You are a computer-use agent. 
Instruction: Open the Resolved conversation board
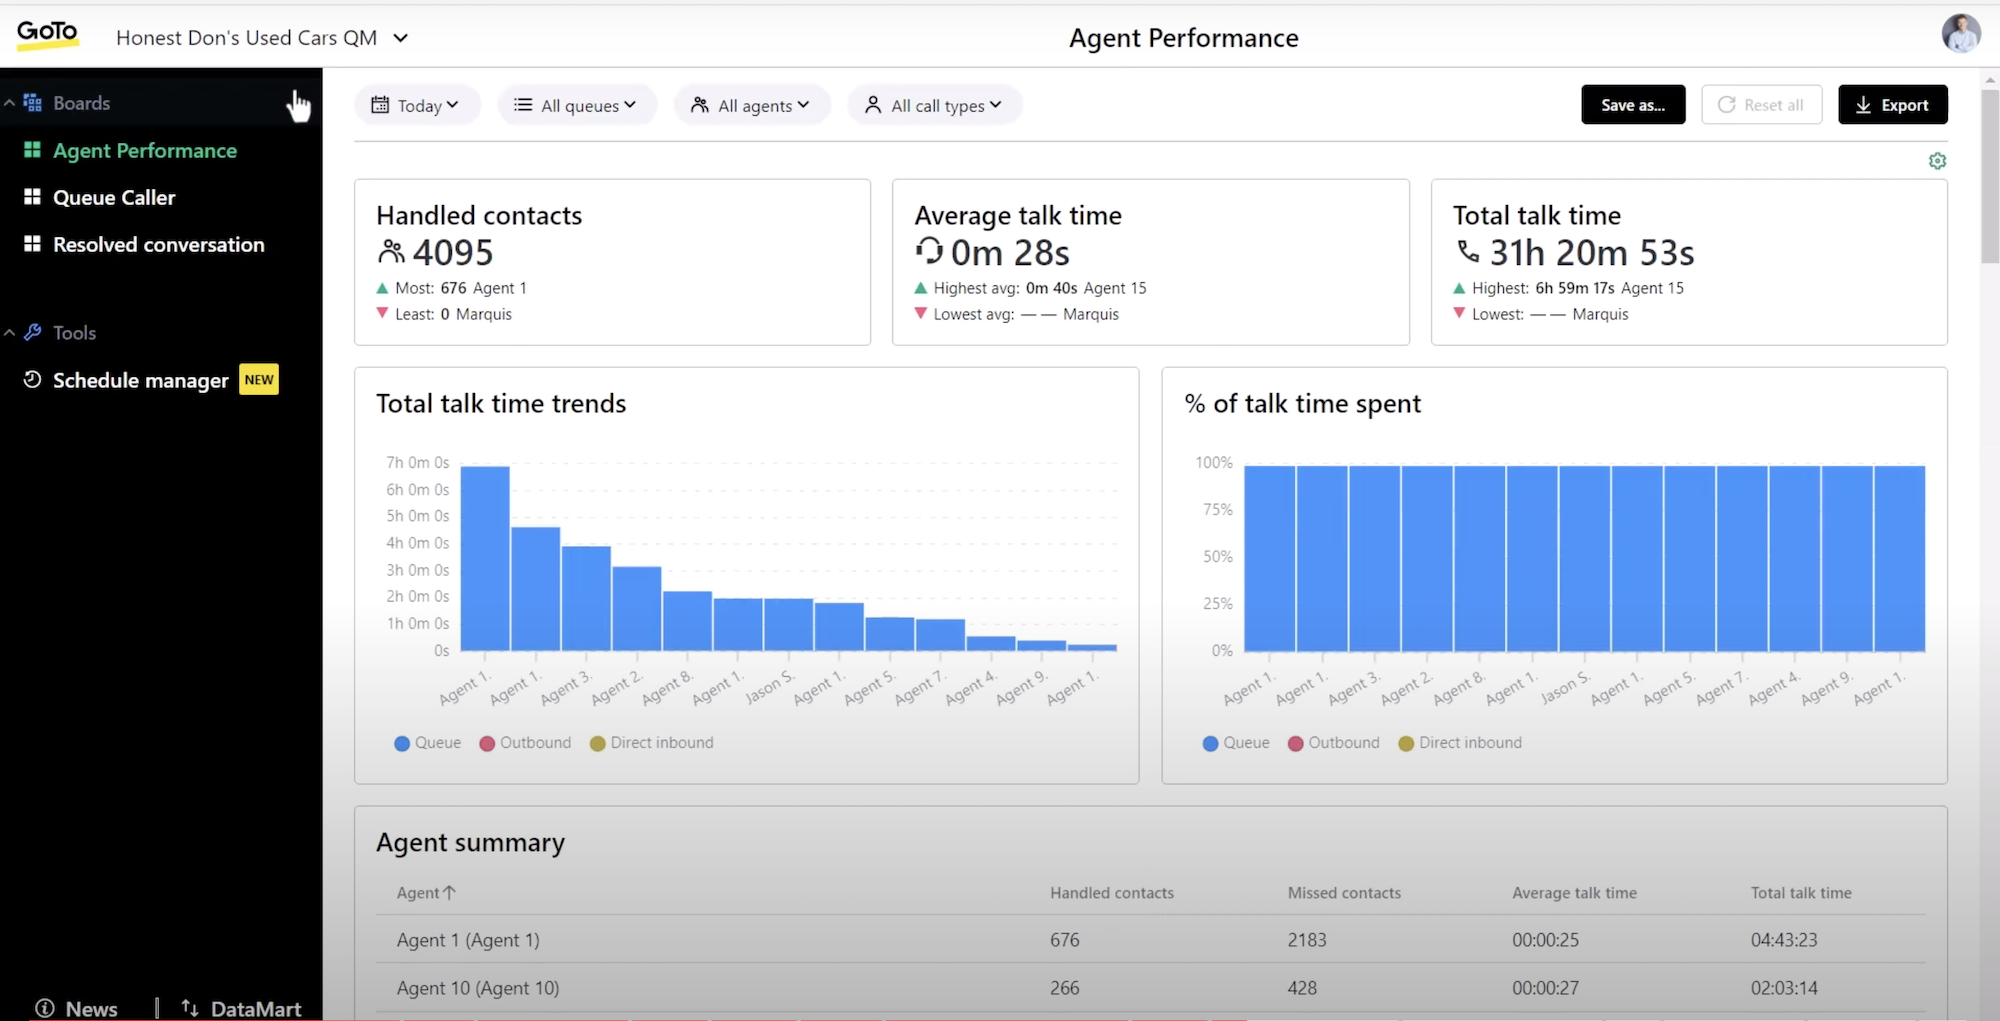click(x=159, y=244)
